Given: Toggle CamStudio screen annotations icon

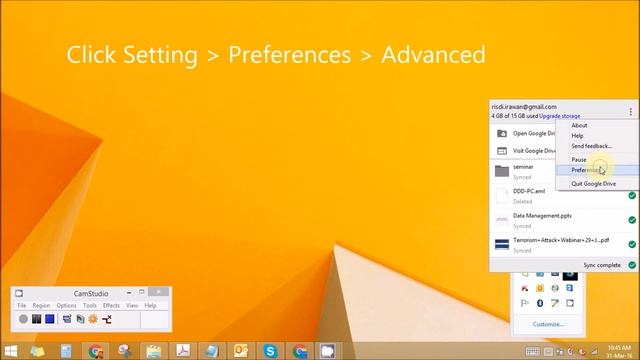Looking at the screenshot, I should click(67, 319).
